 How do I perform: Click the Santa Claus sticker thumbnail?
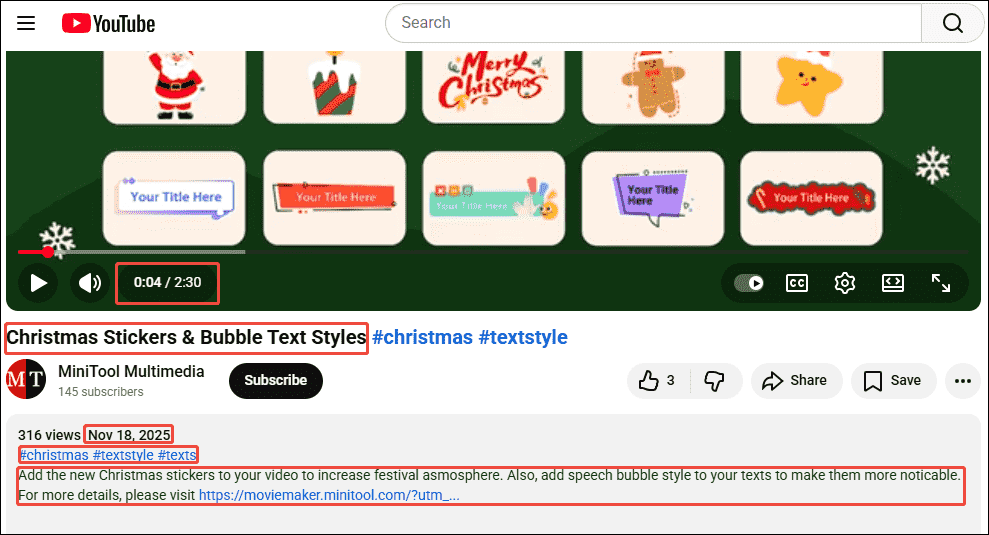click(175, 86)
